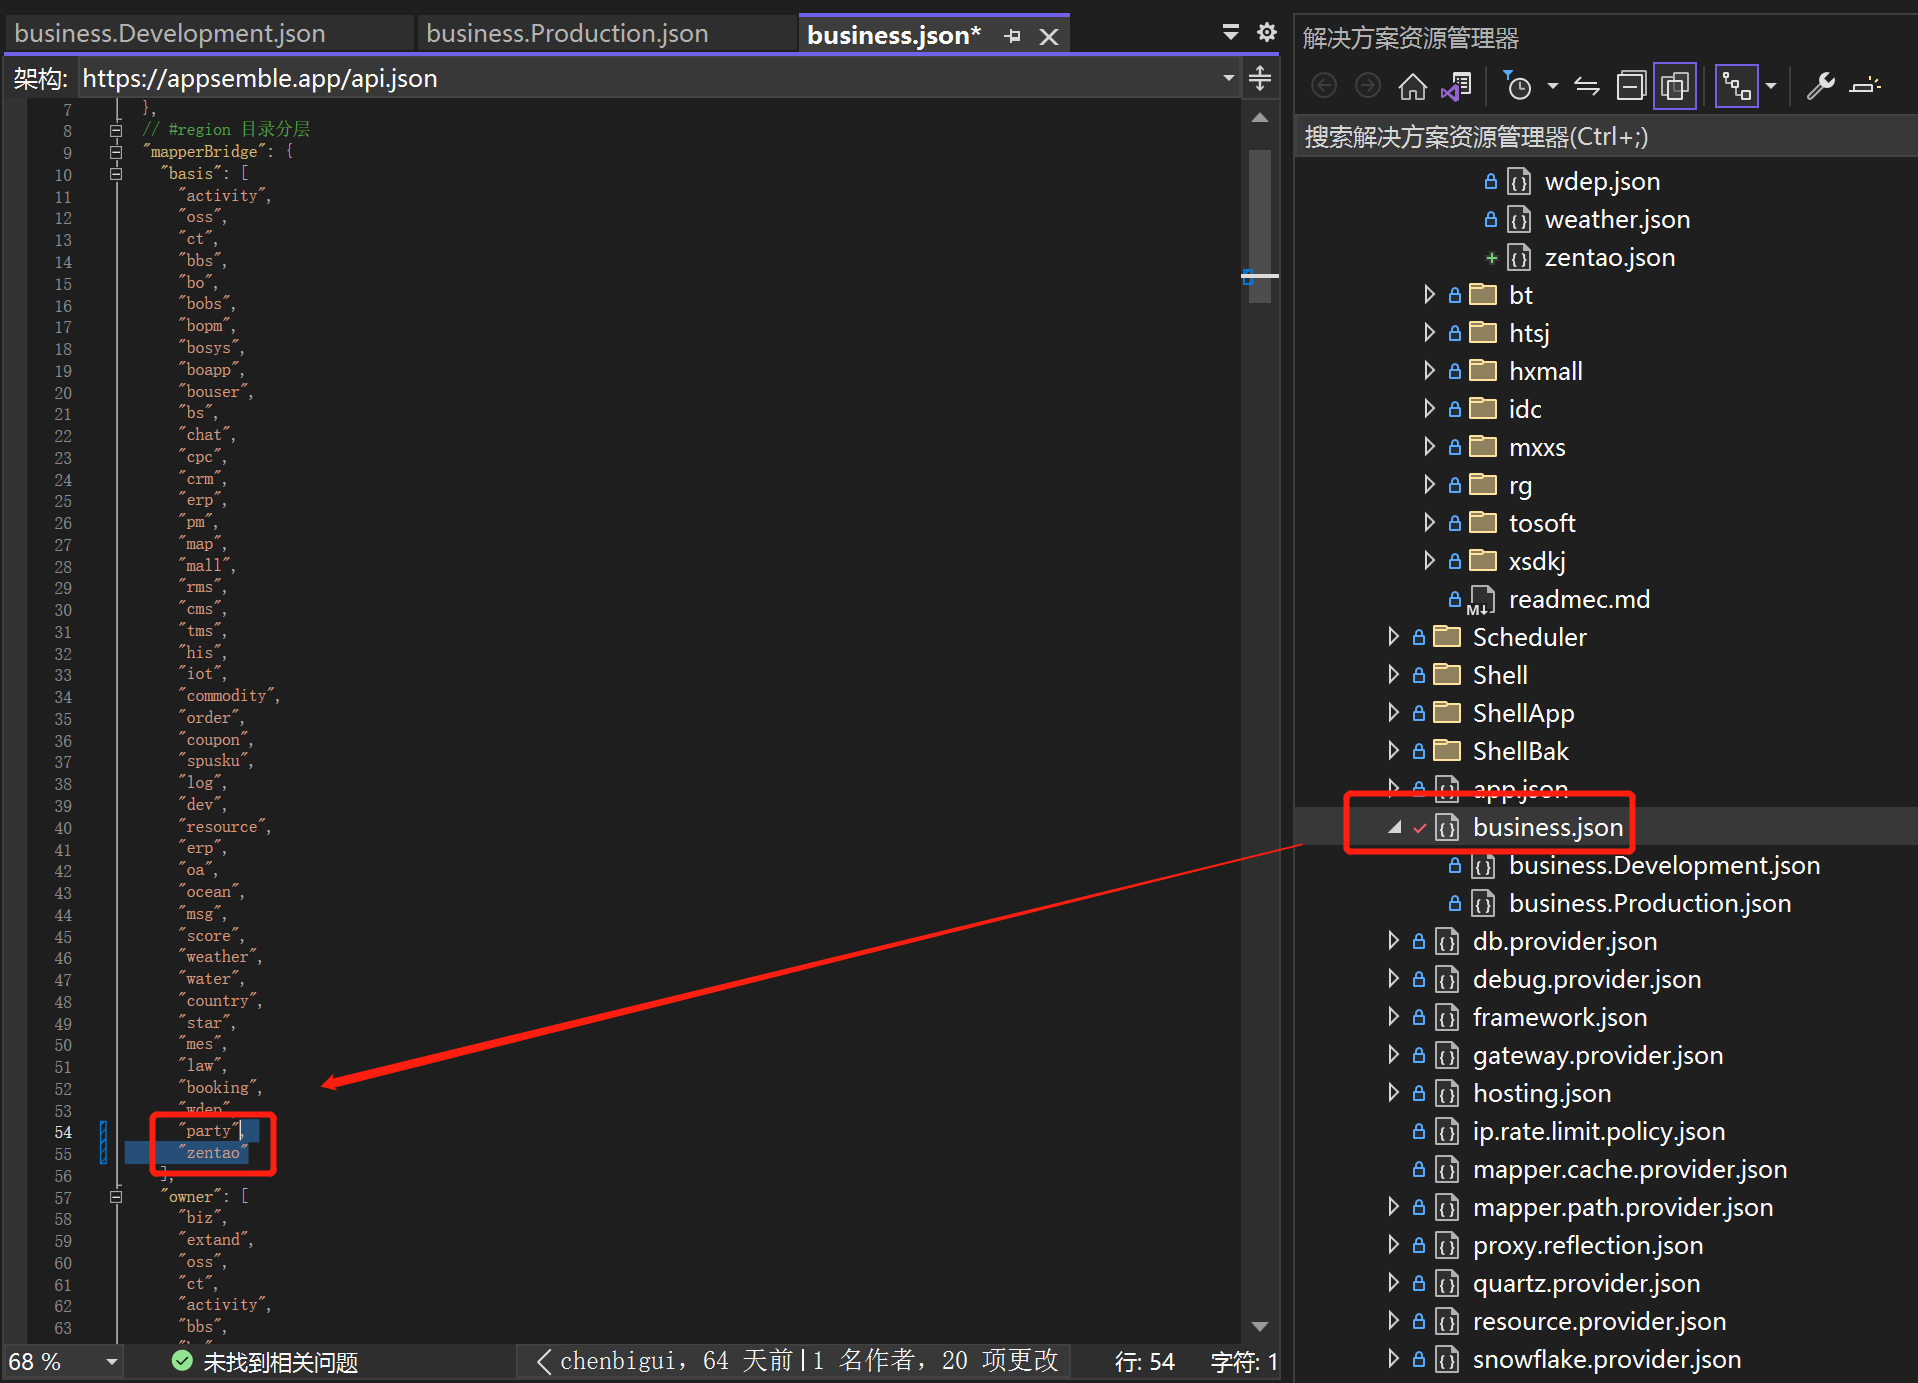Collapse the owner array
This screenshot has height=1383, width=1918.
tap(116, 1196)
